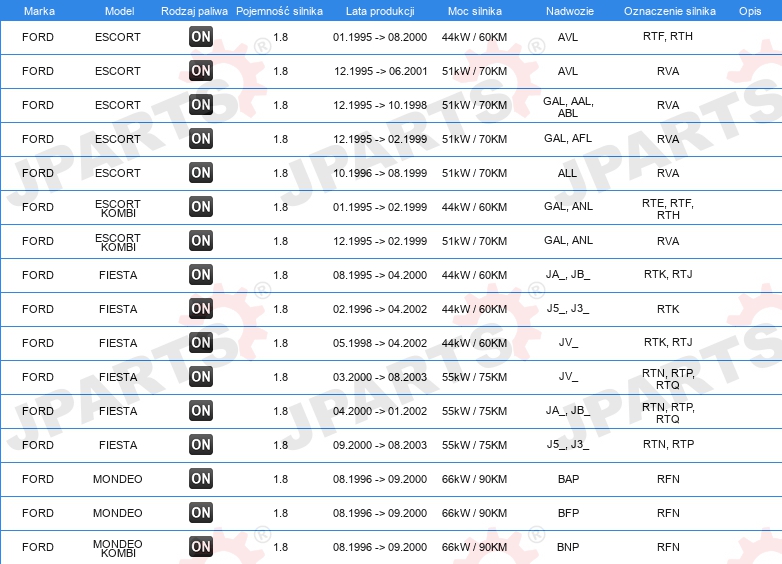This screenshot has width=782, height=564.
Task: Select the ON icon in the MONDEO KOMBI row
Action: pos(201,547)
